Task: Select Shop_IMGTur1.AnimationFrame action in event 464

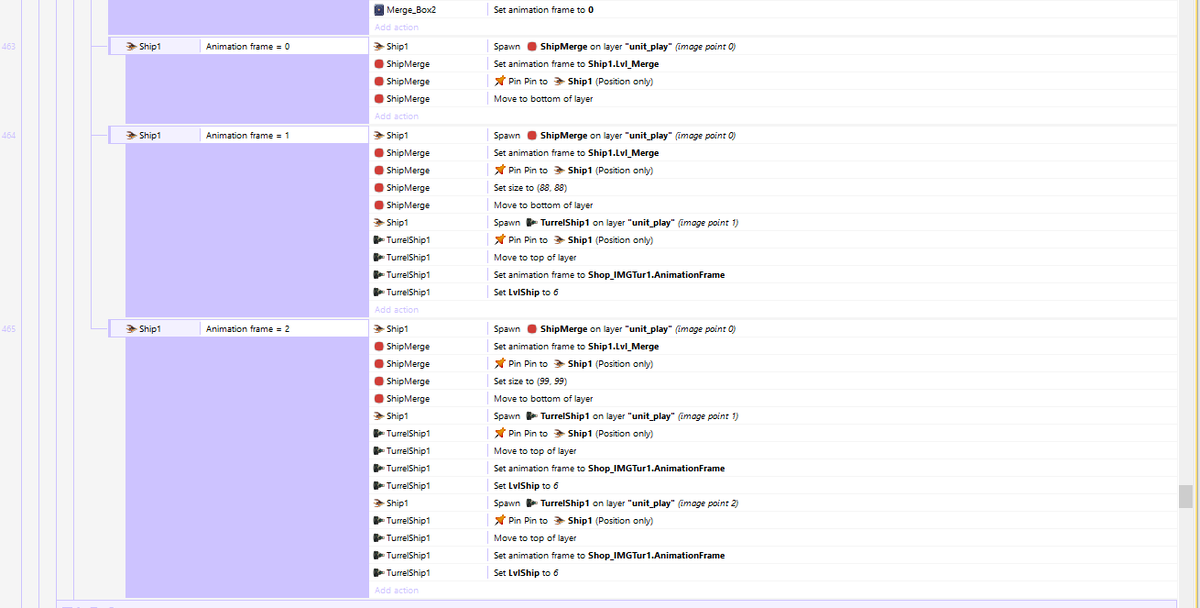Action: pyautogui.click(x=609, y=275)
